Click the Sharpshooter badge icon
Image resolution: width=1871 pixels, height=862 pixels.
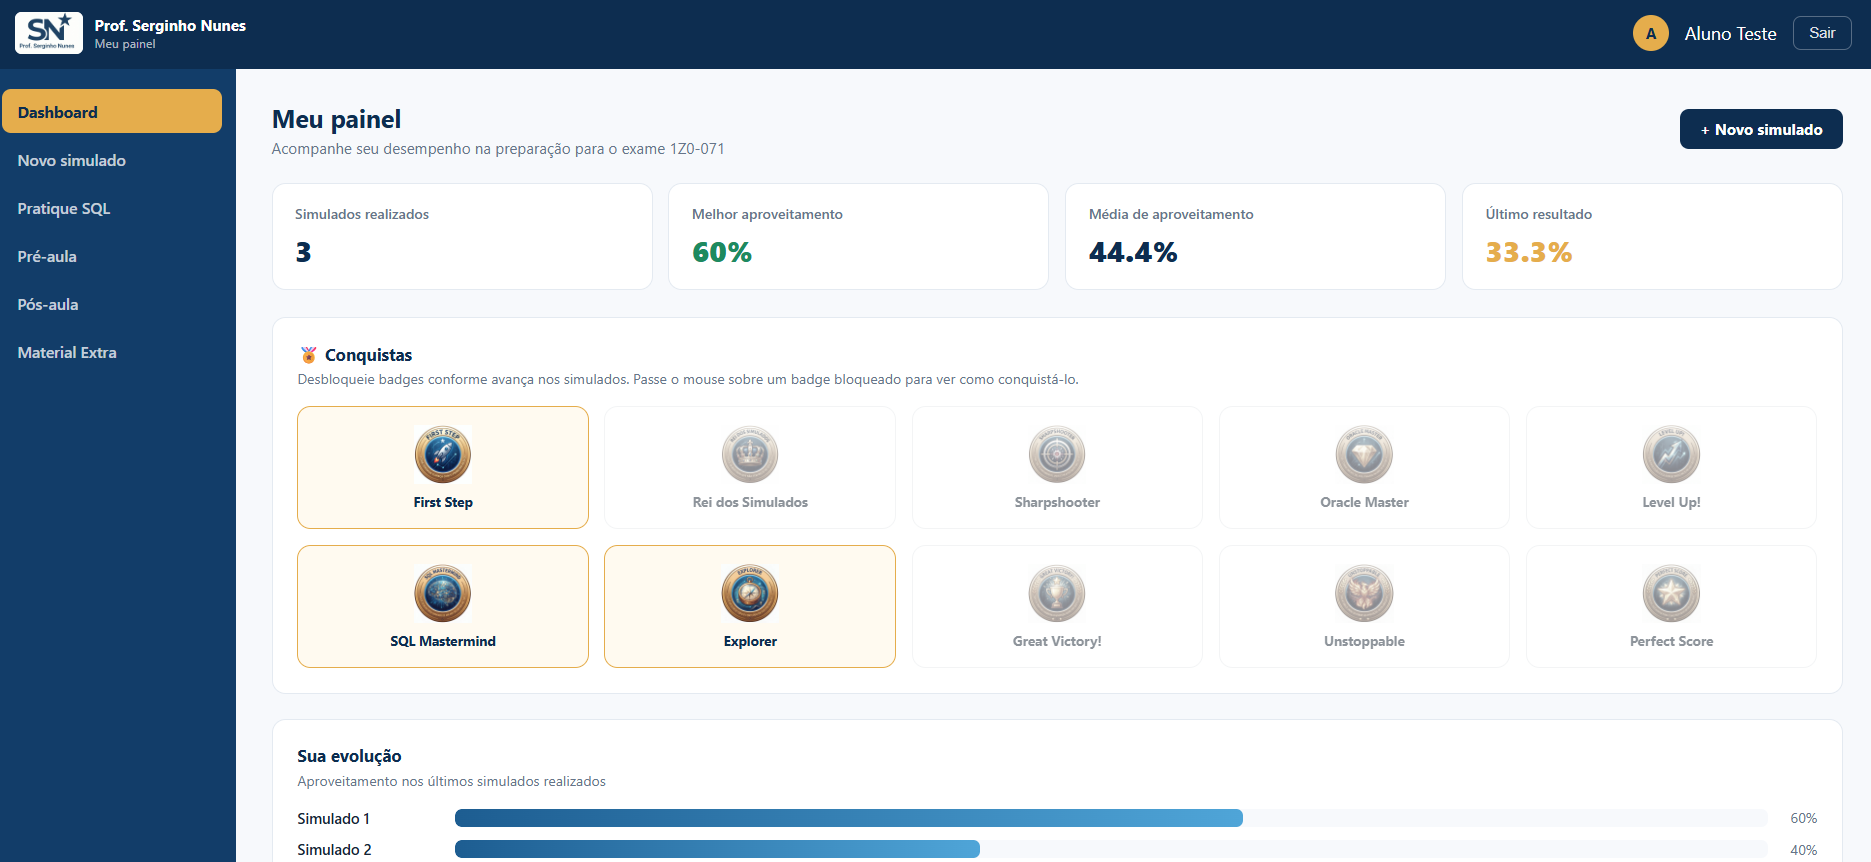pos(1057,455)
